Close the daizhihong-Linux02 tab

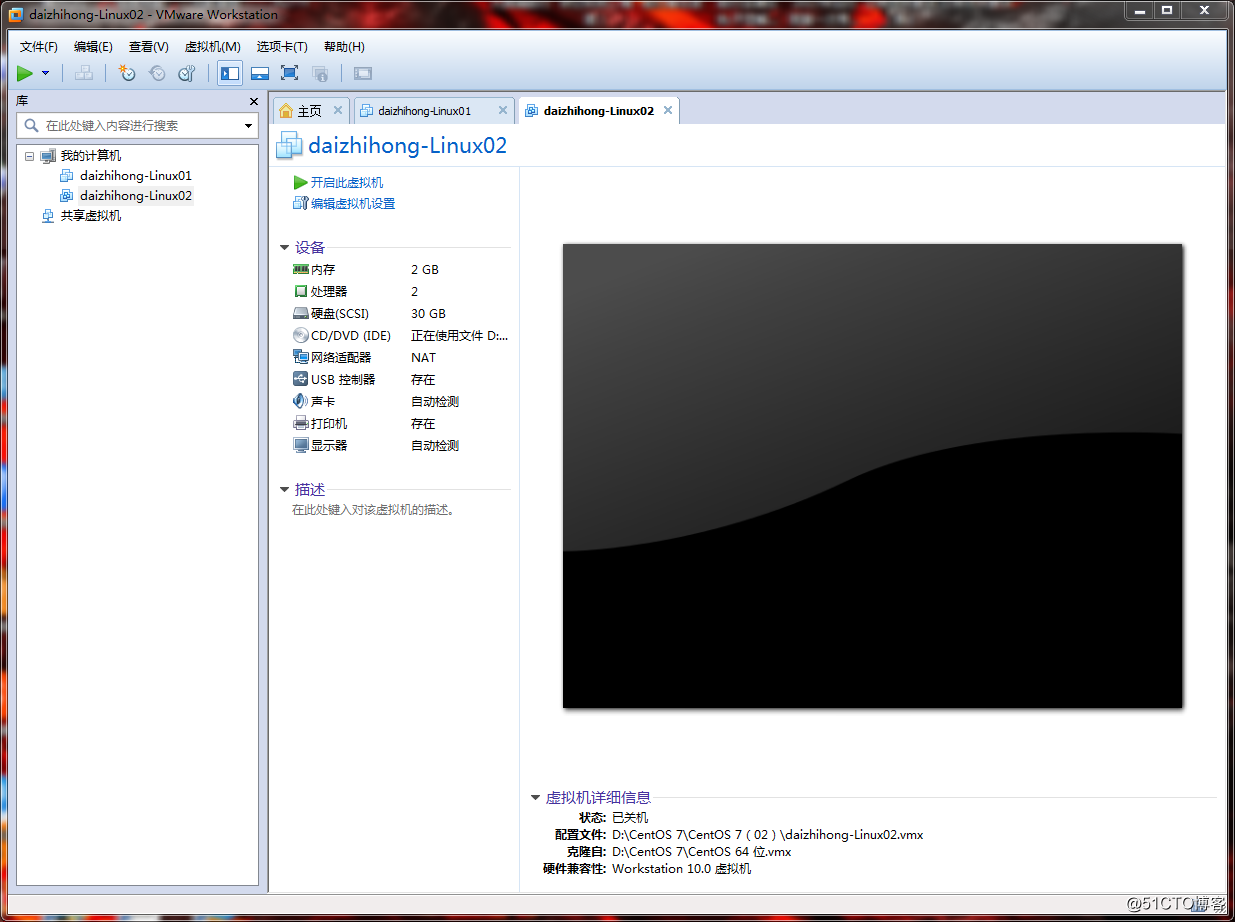click(668, 110)
